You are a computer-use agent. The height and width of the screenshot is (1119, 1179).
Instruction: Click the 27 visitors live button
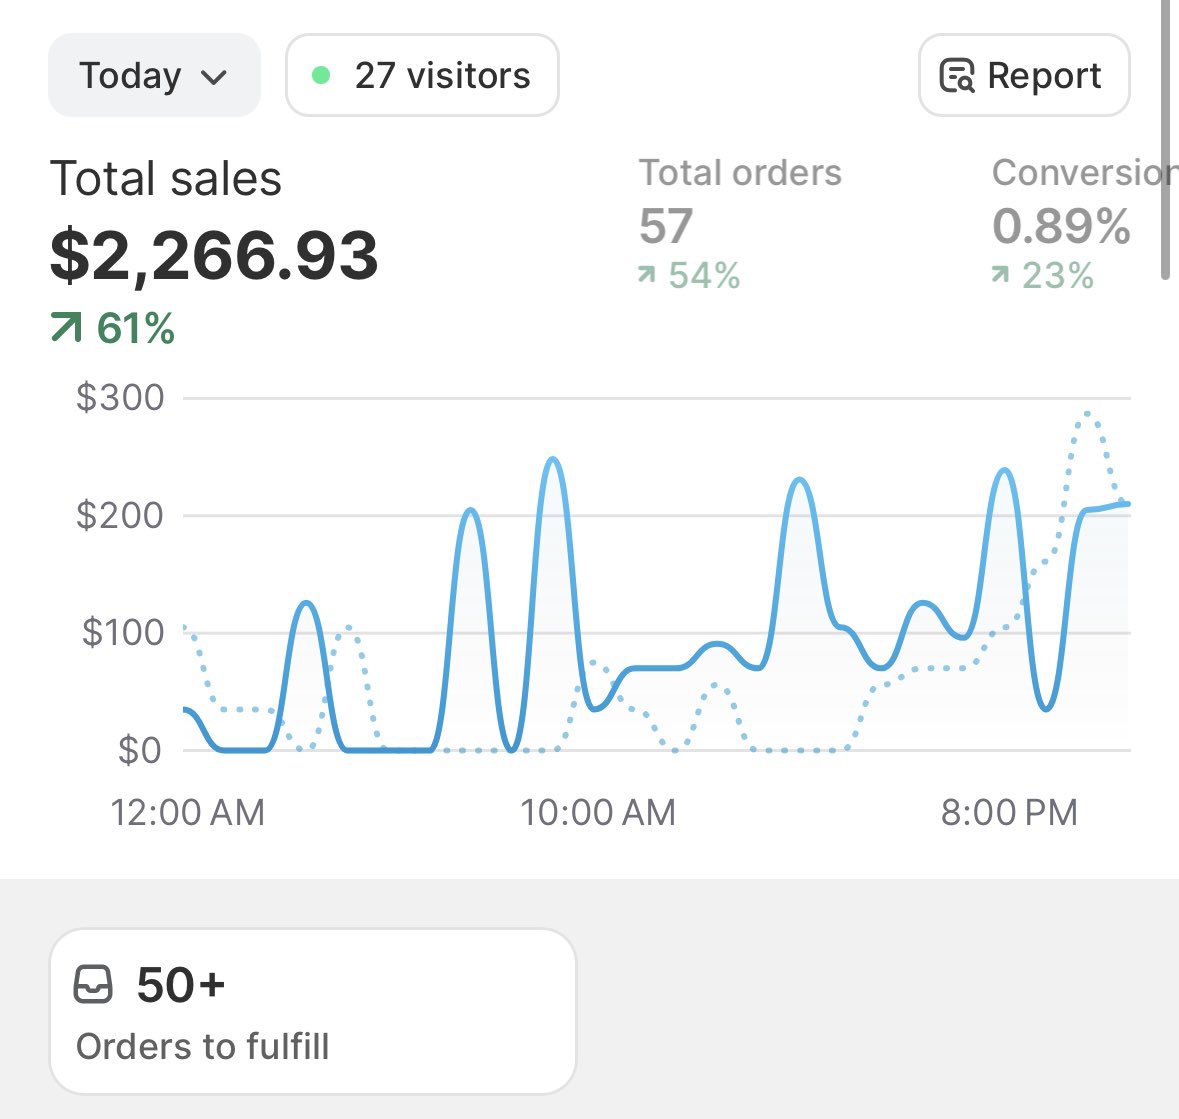[x=422, y=75]
